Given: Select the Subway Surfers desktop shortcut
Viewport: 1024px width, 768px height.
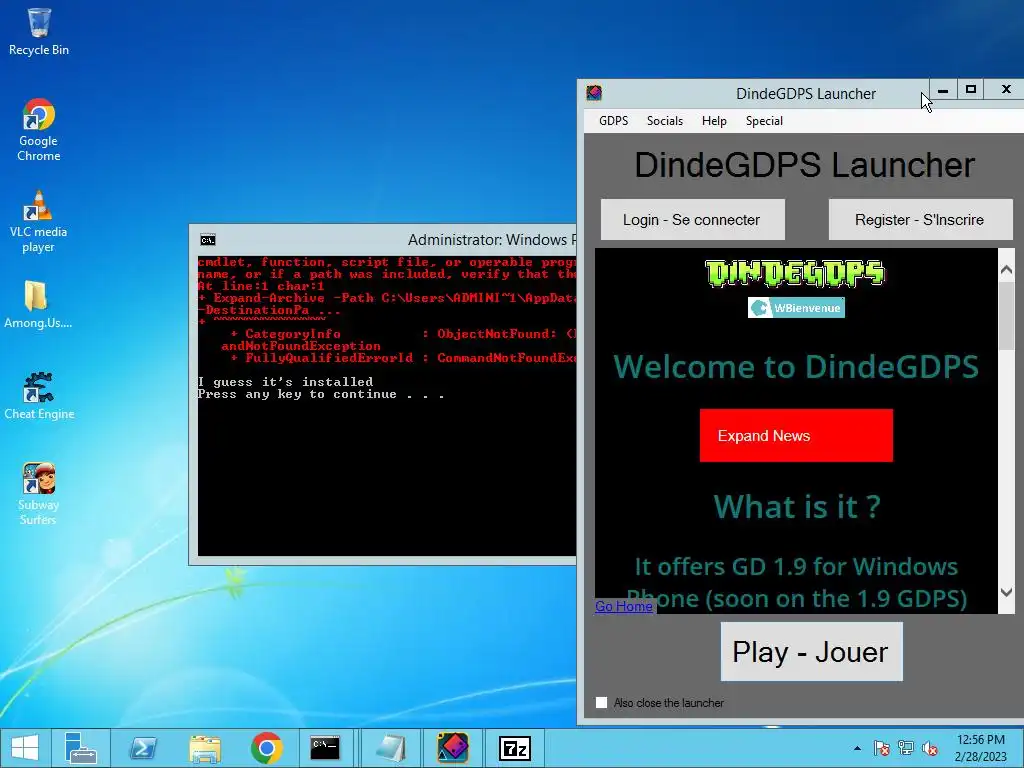Looking at the screenshot, I should [x=38, y=493].
